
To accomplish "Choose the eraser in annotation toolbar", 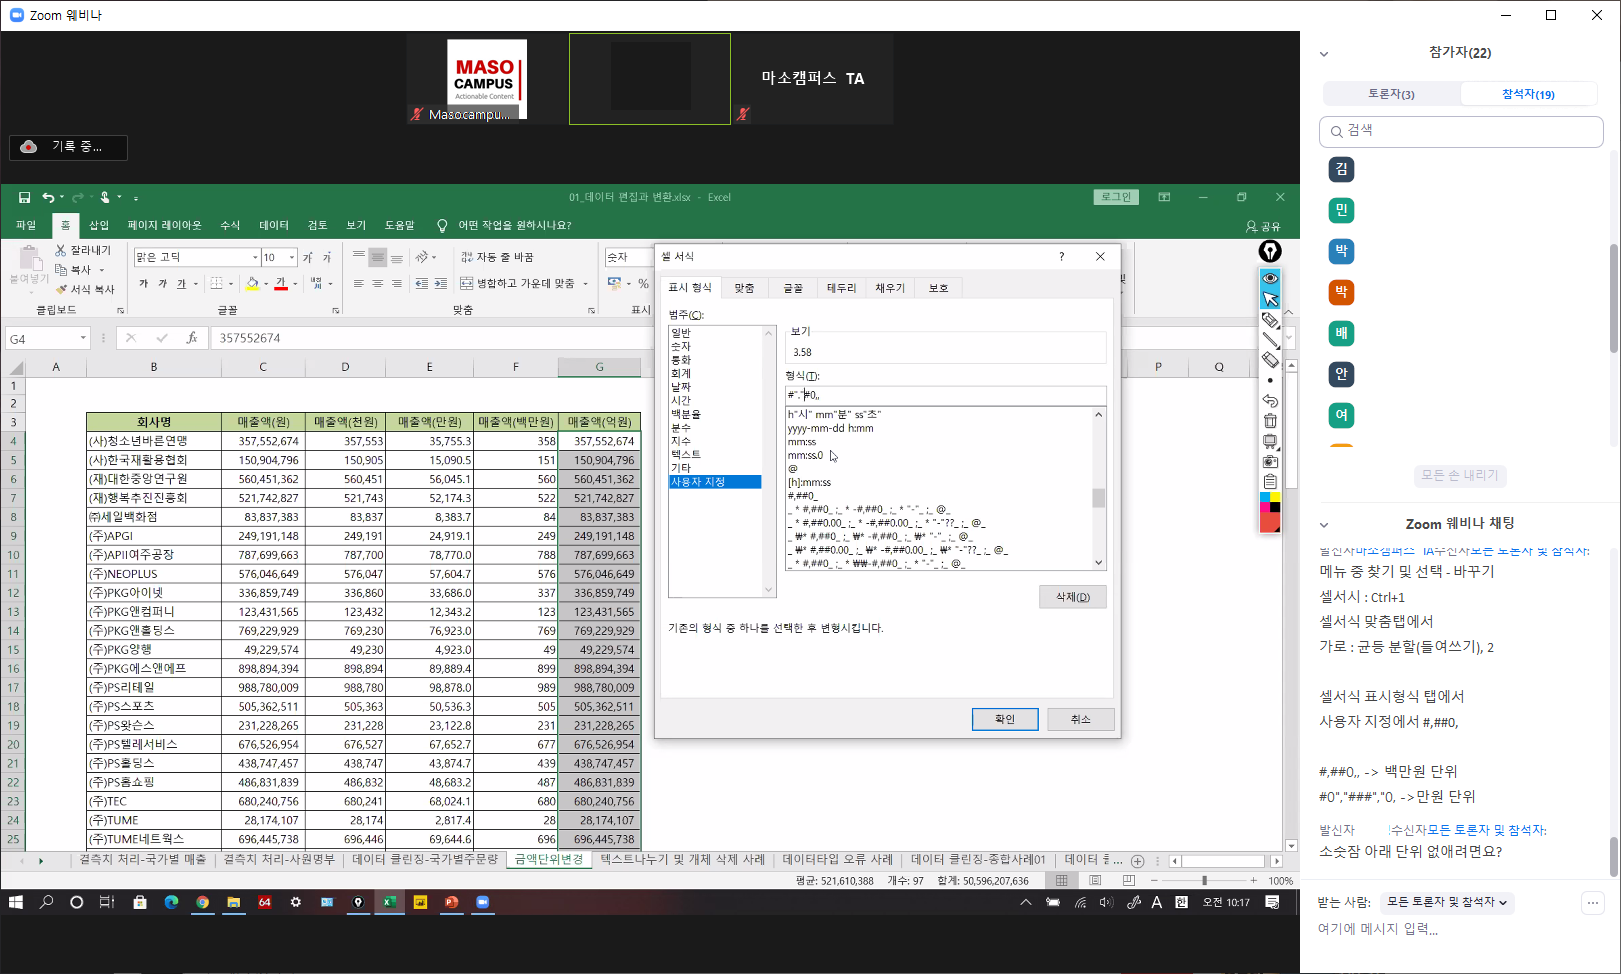I will tap(1270, 360).
